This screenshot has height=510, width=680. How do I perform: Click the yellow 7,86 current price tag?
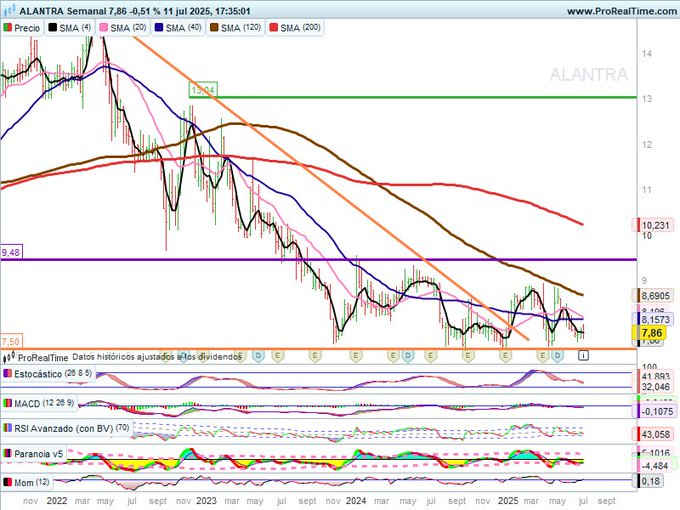[x=651, y=333]
